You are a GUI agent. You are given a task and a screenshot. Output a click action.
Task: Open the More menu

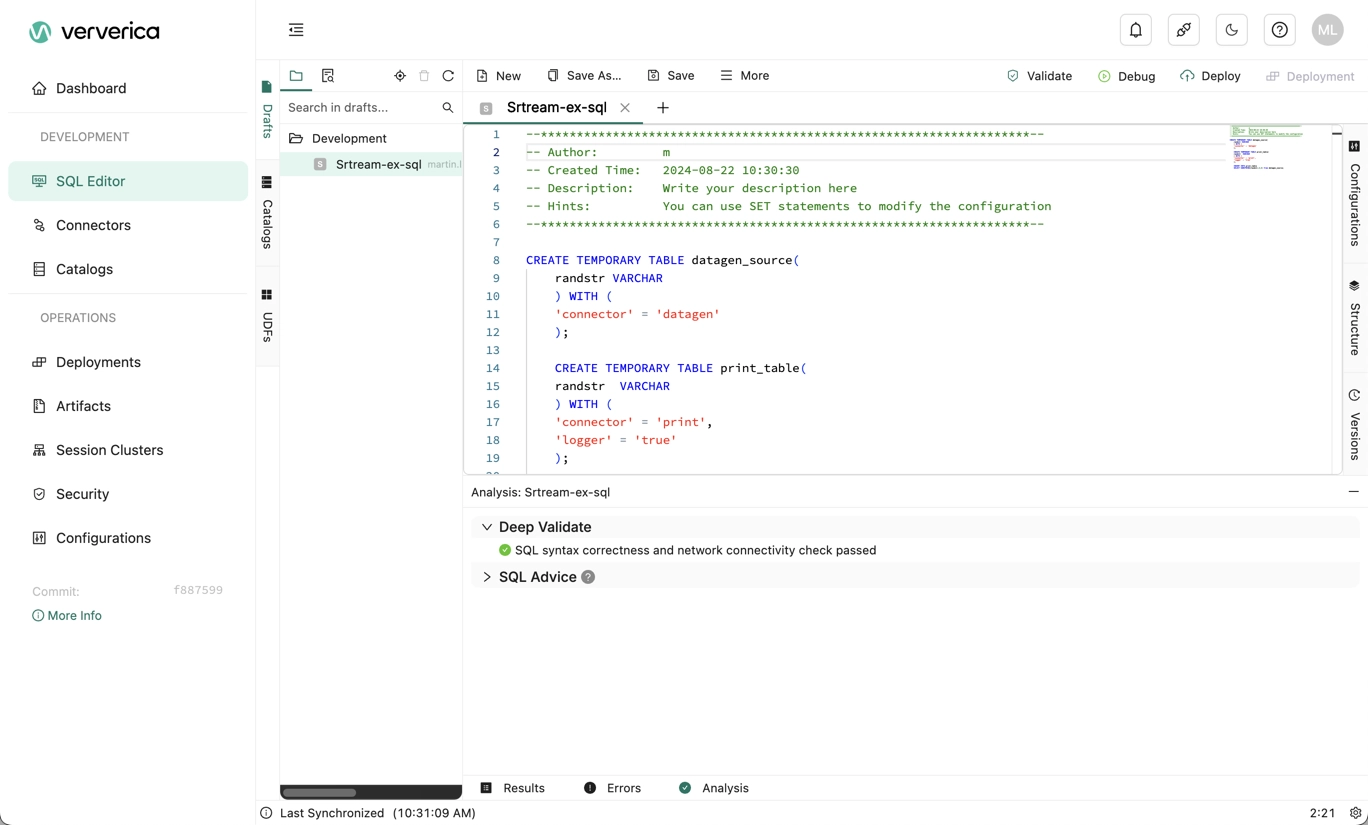[745, 76]
